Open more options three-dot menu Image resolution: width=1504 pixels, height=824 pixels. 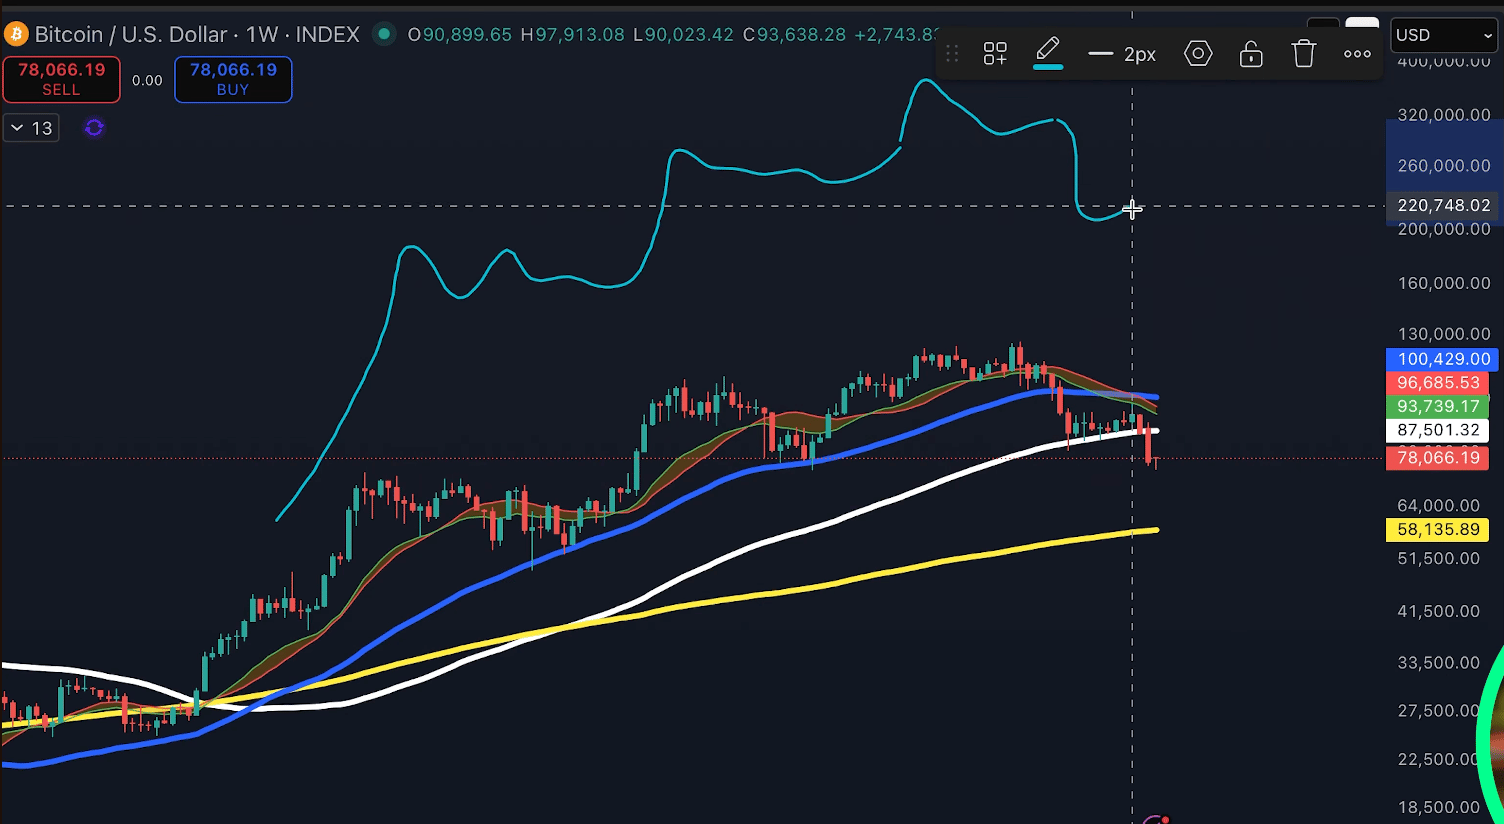click(x=1357, y=54)
